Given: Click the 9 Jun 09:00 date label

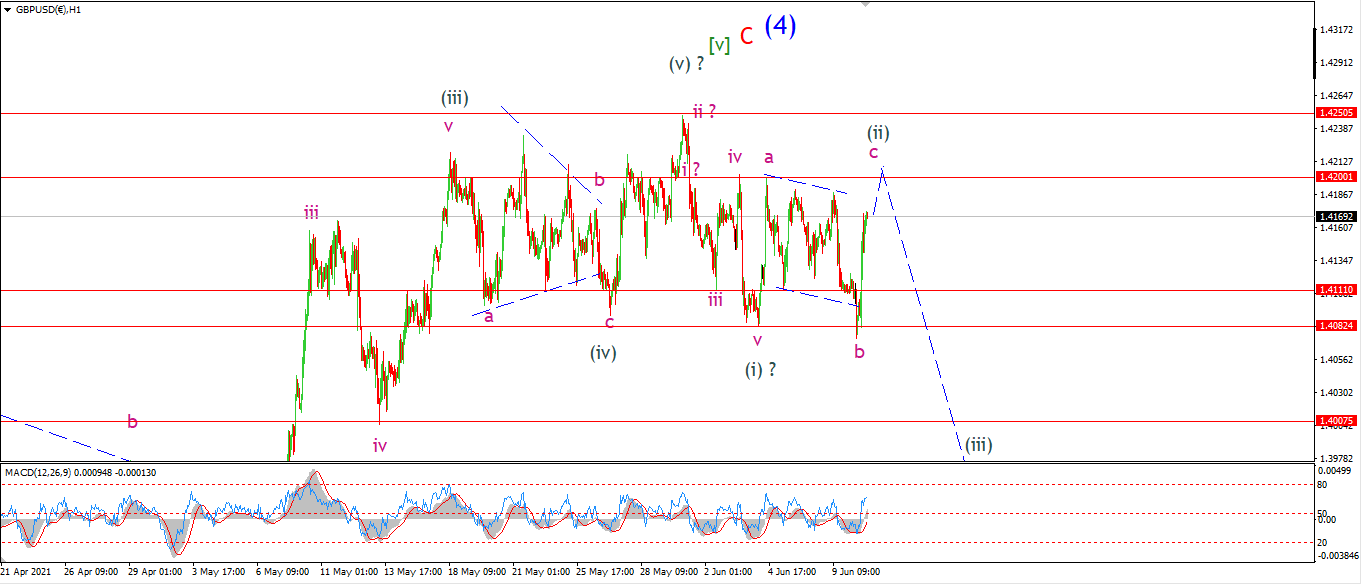Looking at the screenshot, I should pyautogui.click(x=858, y=573).
